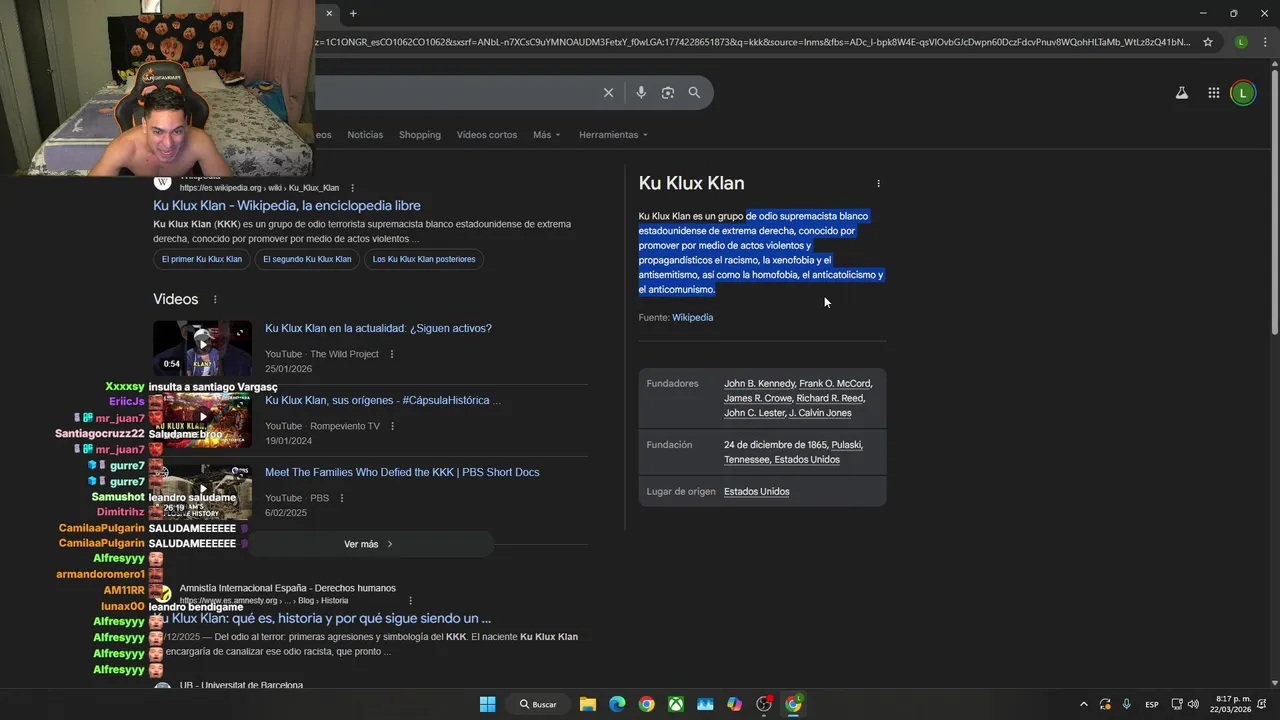The width and height of the screenshot is (1280, 720).
Task: Open Copilot from taskbar
Action: coord(735,704)
